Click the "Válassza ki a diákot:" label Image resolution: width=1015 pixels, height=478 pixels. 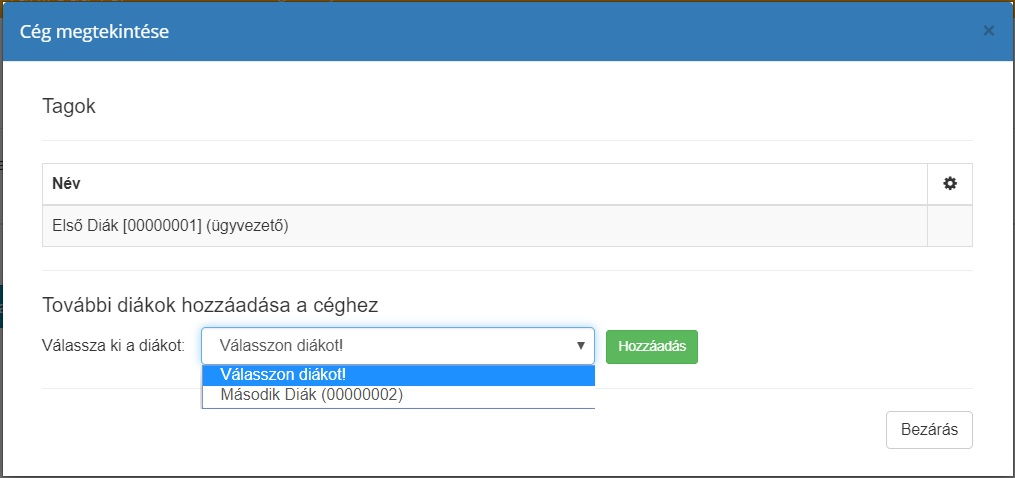coord(114,346)
